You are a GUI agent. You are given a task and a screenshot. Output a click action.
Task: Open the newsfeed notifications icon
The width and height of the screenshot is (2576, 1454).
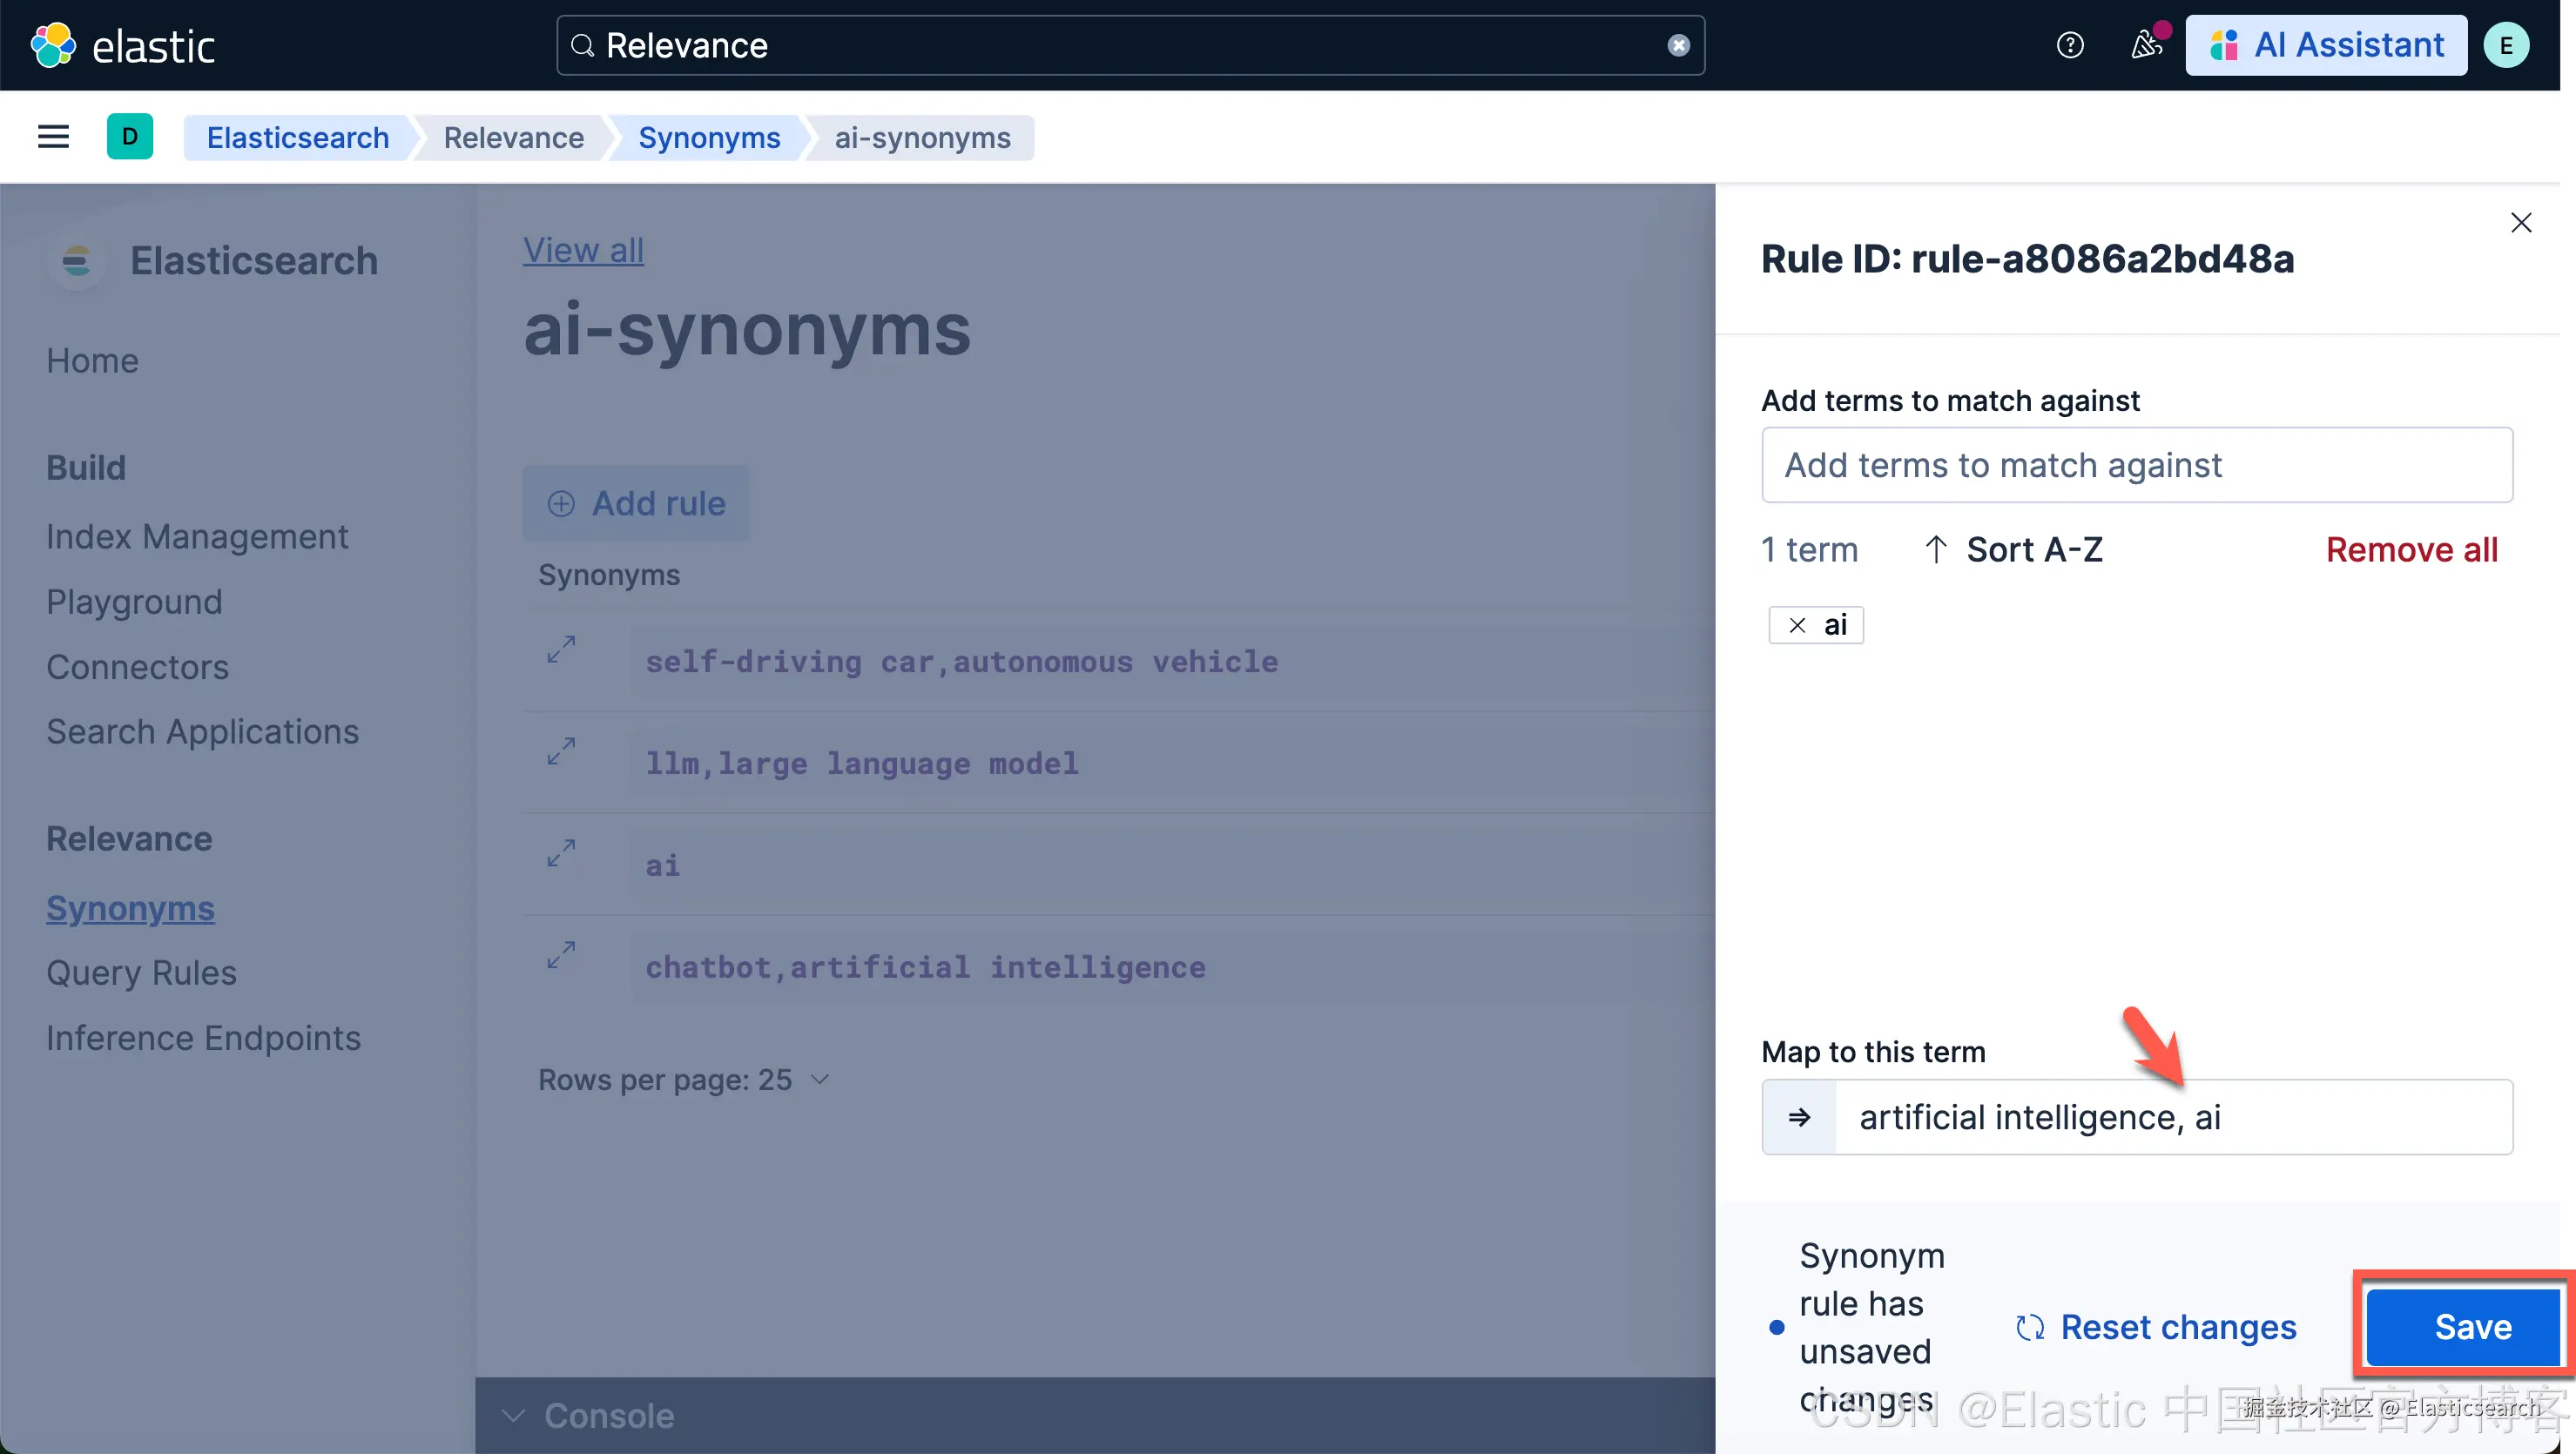2145,45
